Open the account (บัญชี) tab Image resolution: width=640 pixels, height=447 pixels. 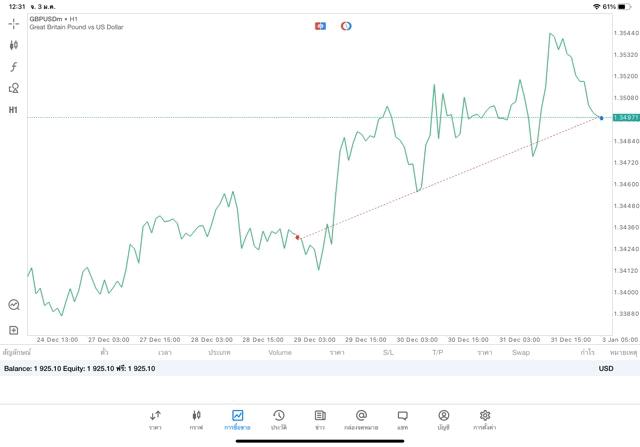[x=443, y=418]
